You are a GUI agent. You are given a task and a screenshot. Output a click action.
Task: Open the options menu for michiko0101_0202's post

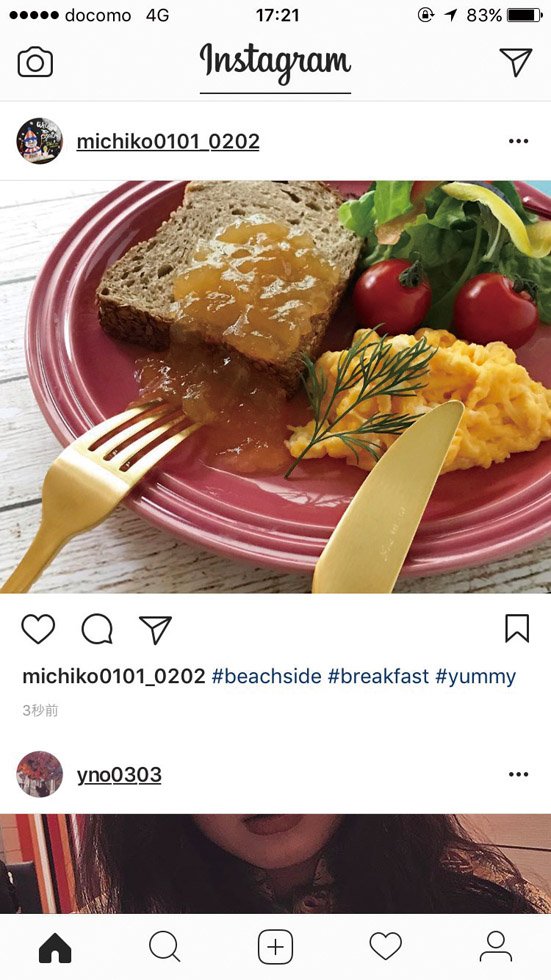coord(518,141)
